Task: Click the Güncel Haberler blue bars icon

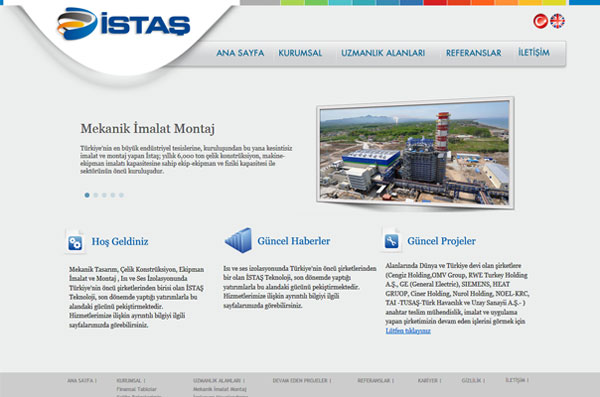Action: click(238, 240)
